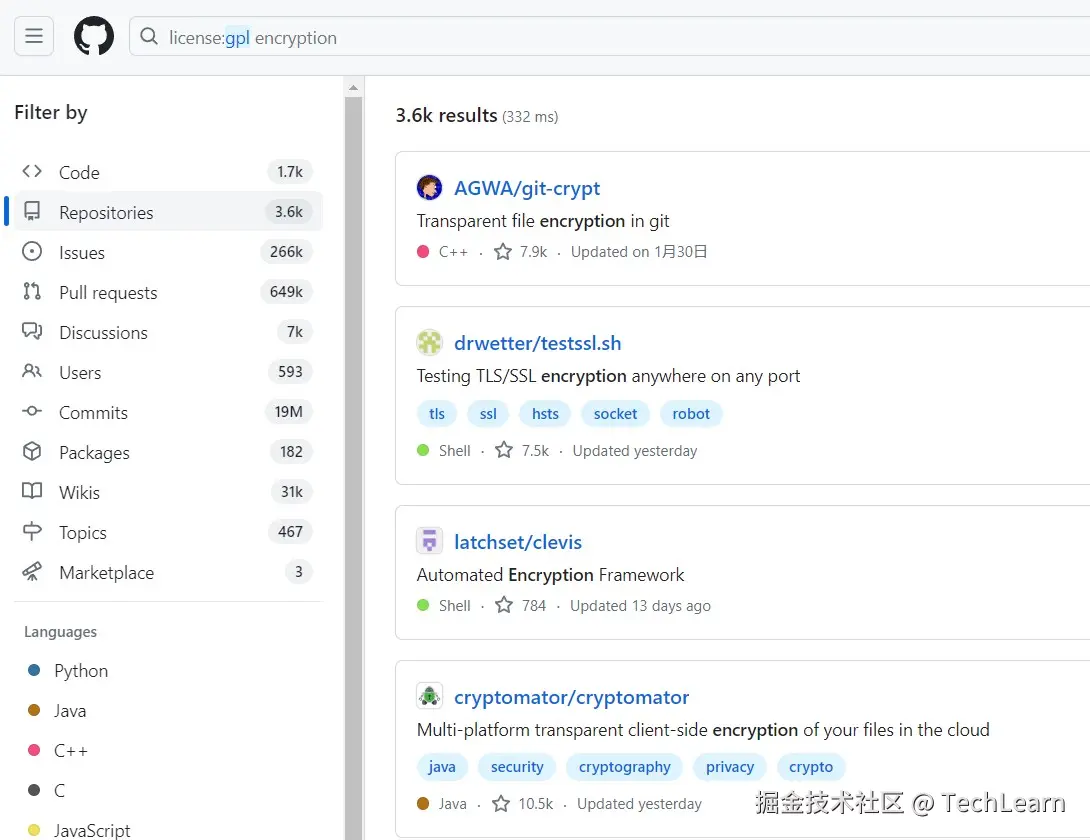
Task: Show Packages results
Action: 168,452
